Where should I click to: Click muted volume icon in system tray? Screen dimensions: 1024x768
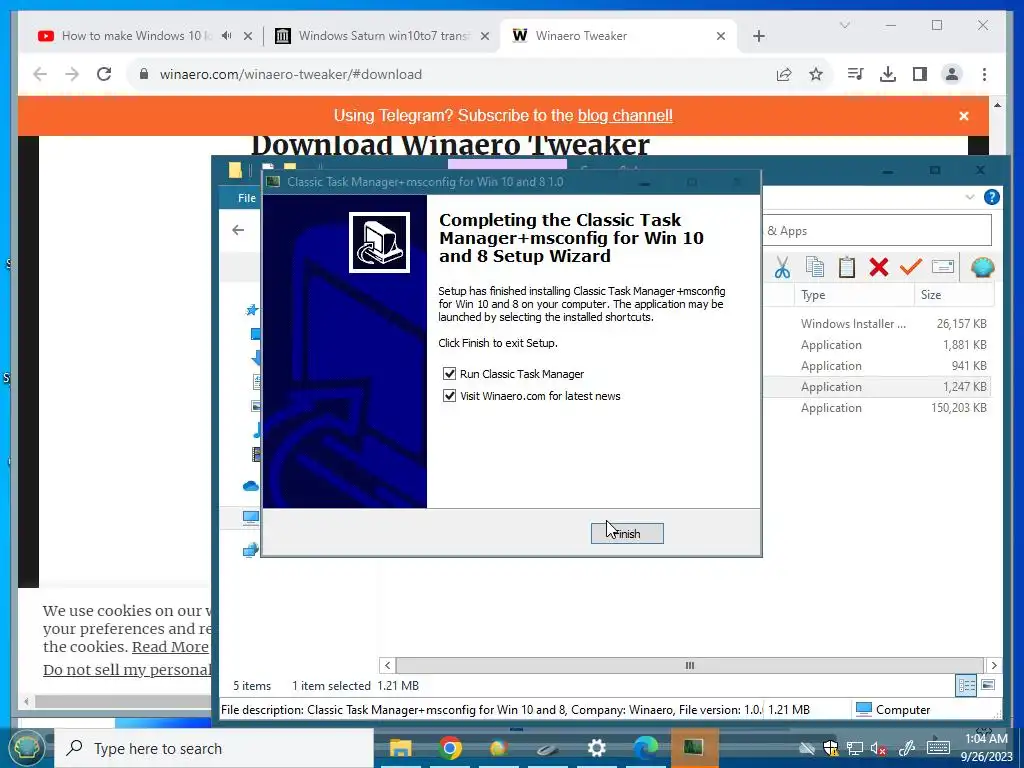[x=879, y=749]
